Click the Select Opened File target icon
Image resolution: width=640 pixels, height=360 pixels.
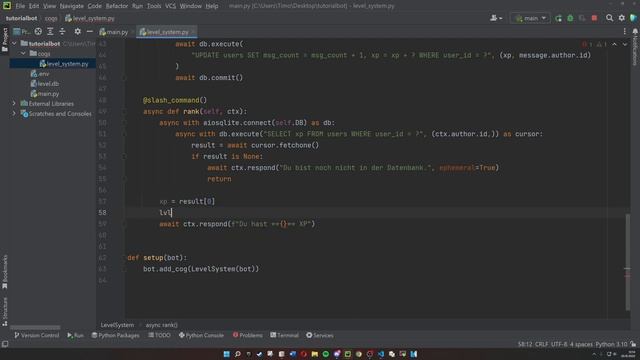point(38,31)
